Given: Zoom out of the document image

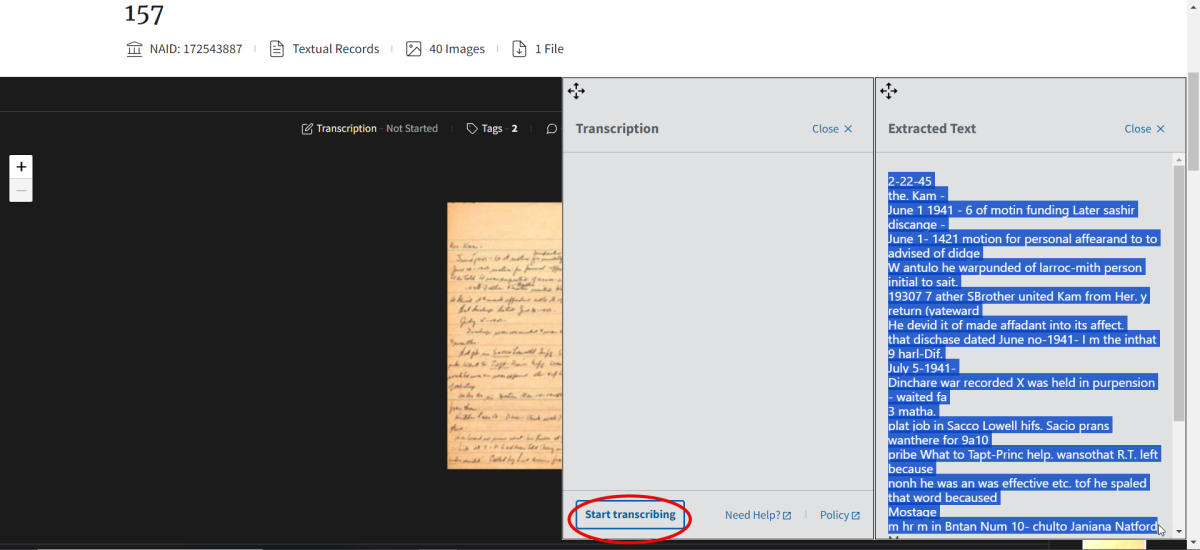Looking at the screenshot, I should 21,190.
